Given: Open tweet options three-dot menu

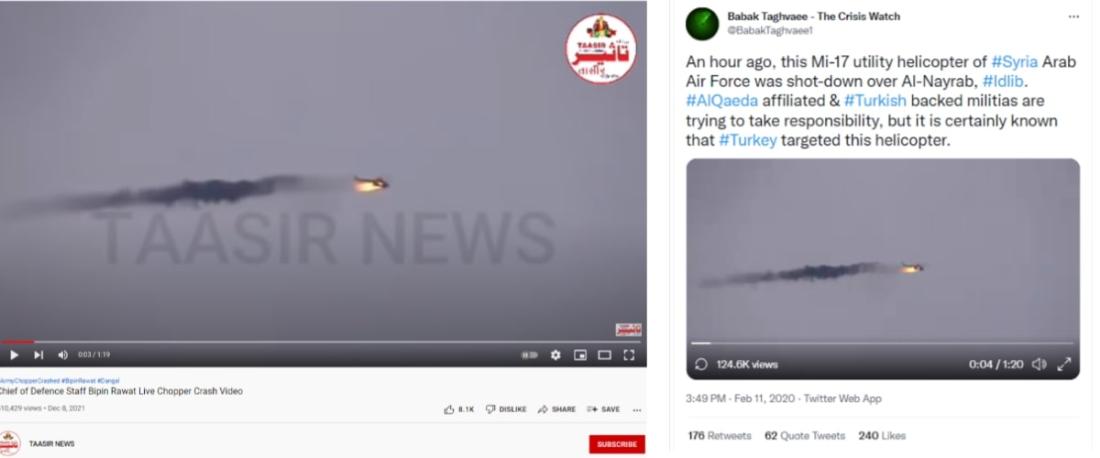Looking at the screenshot, I should 1073,17.
